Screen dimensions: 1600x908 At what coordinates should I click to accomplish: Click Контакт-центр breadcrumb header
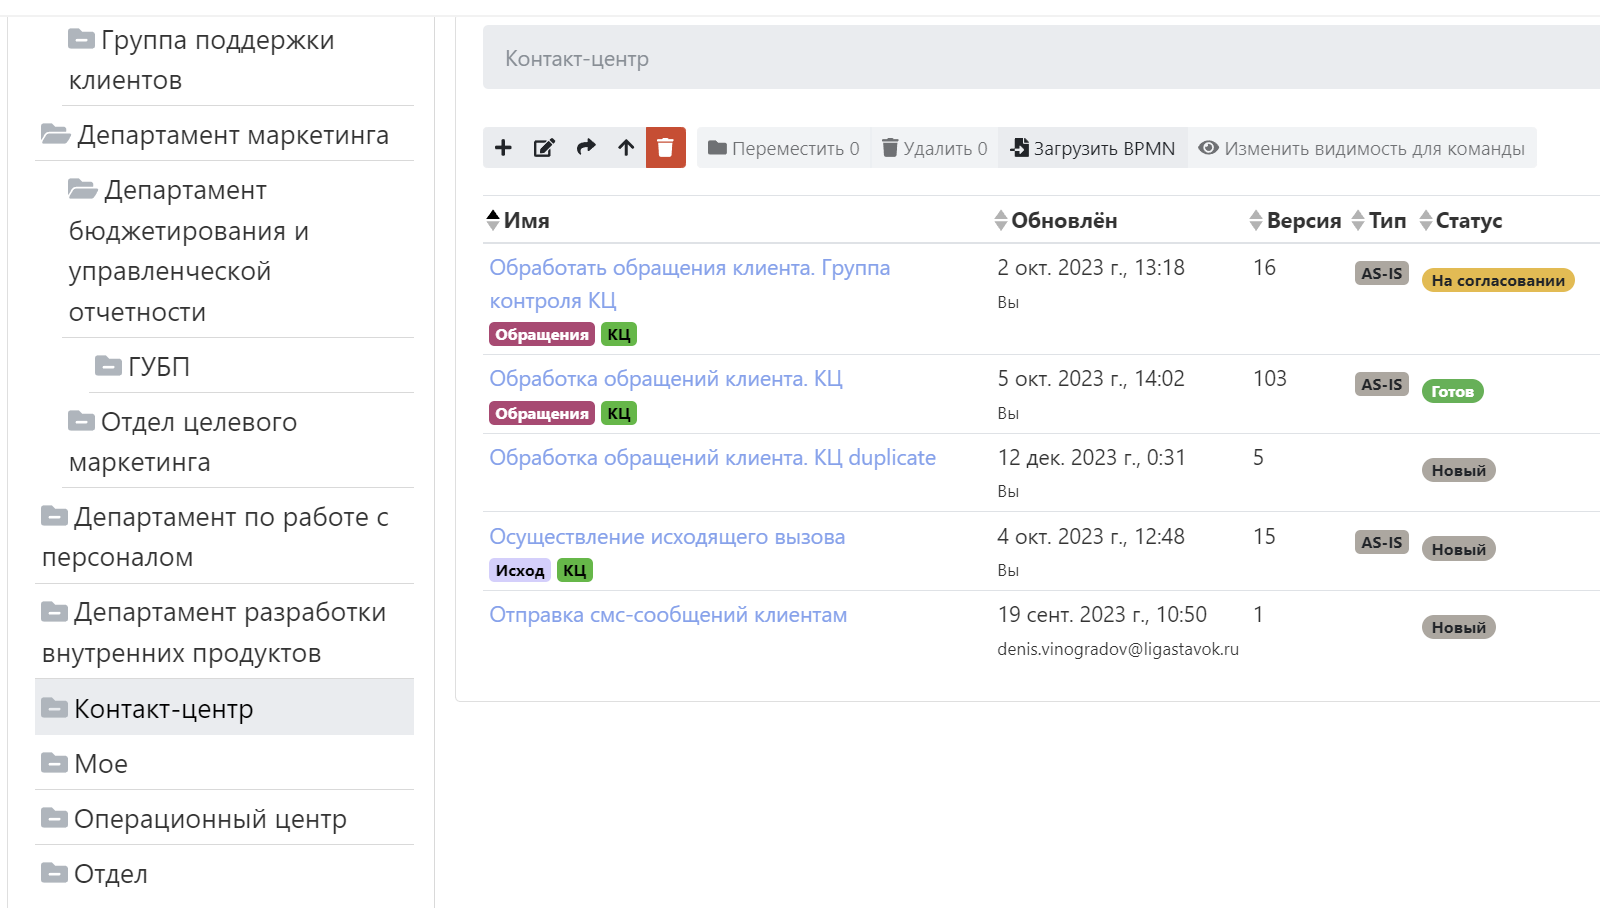(577, 58)
